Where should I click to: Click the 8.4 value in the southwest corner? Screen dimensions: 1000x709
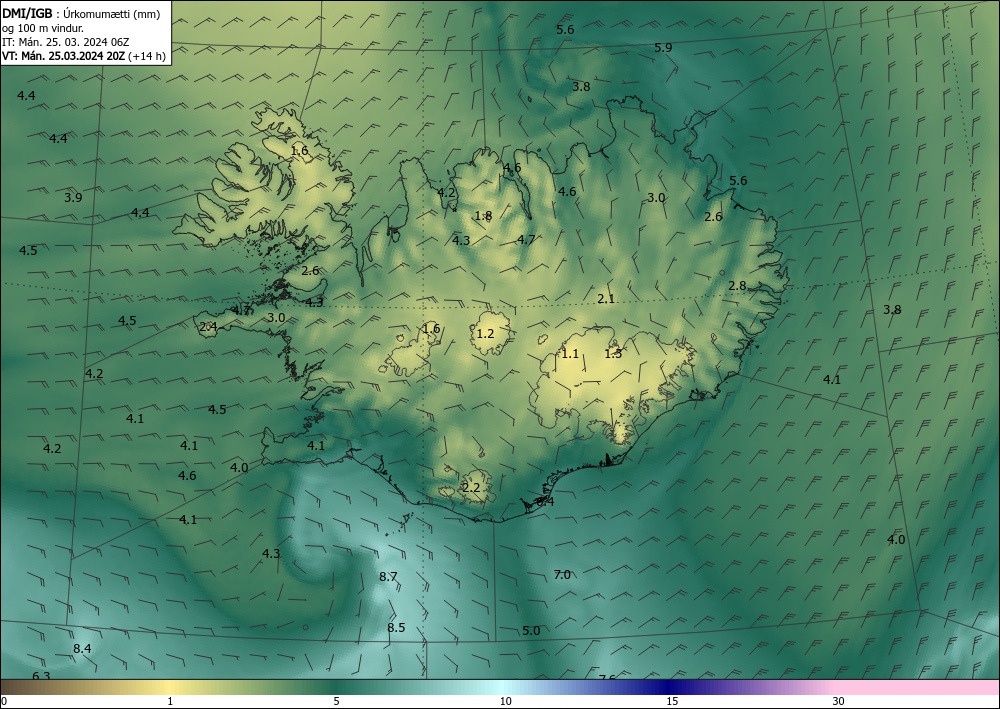pos(82,648)
